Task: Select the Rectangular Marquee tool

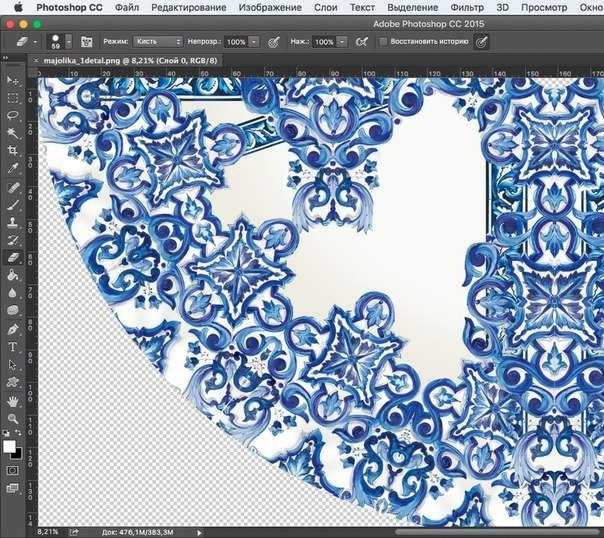Action: point(12,98)
